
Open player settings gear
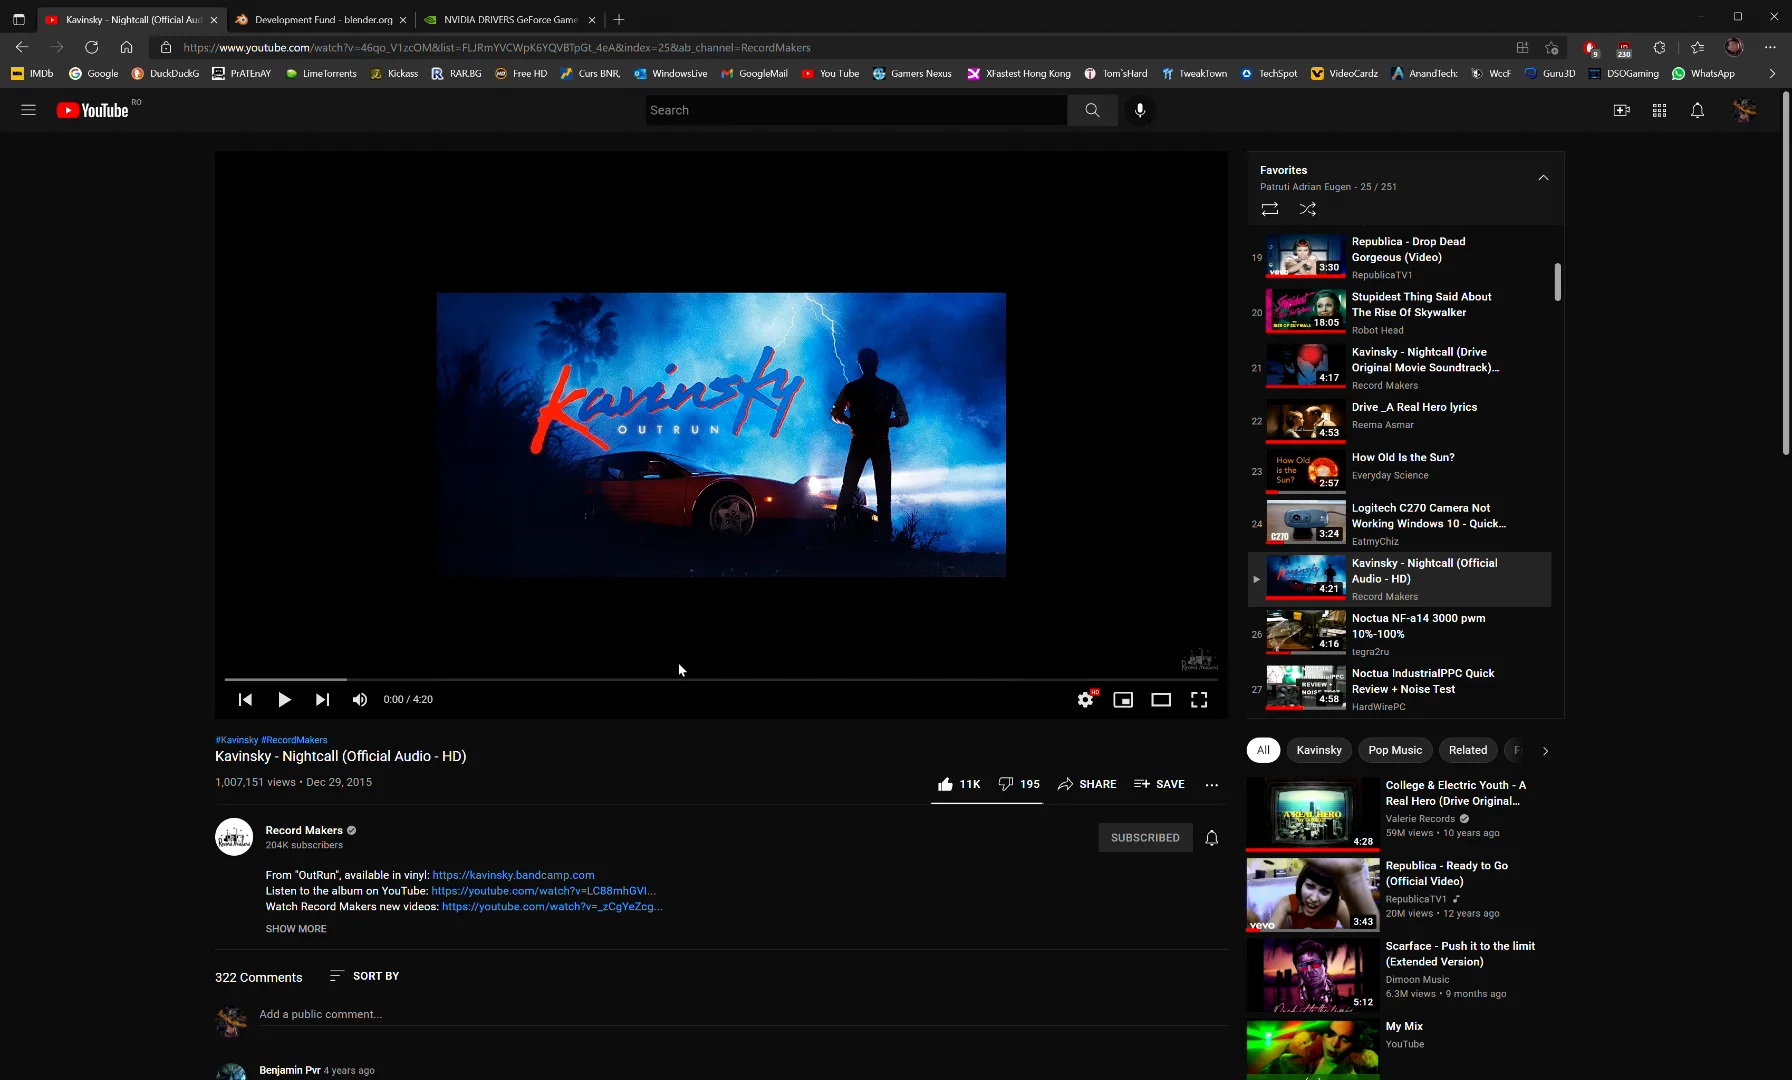coord(1085,699)
